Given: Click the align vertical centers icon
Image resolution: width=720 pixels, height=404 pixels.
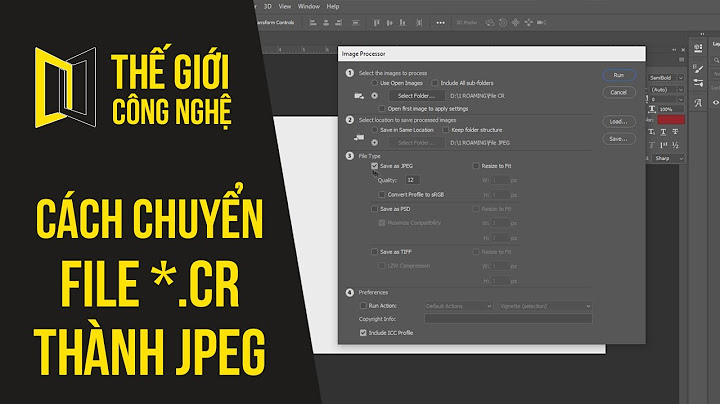Looking at the screenshot, I should pyautogui.click(x=389, y=22).
